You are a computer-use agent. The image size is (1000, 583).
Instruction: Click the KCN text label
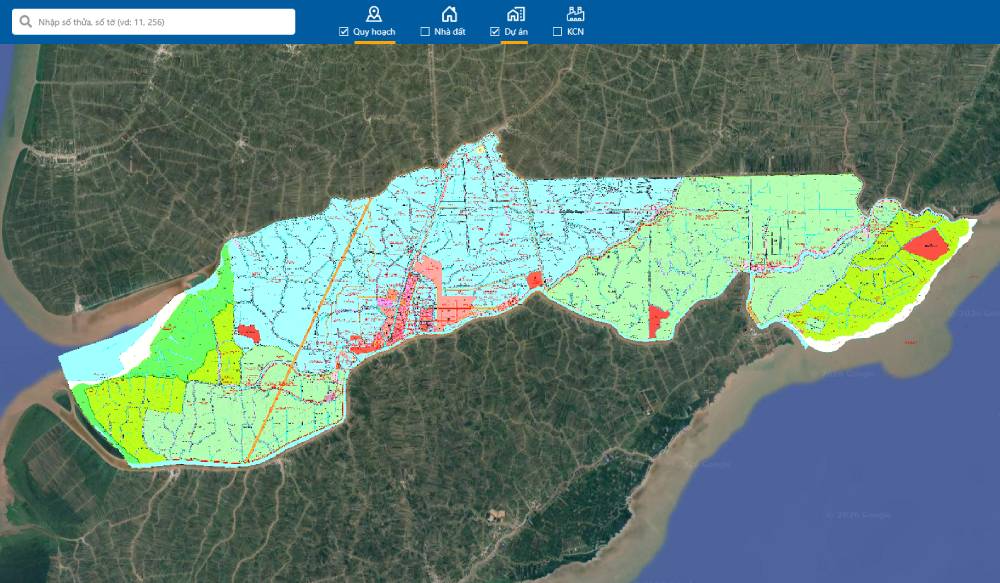pos(575,32)
